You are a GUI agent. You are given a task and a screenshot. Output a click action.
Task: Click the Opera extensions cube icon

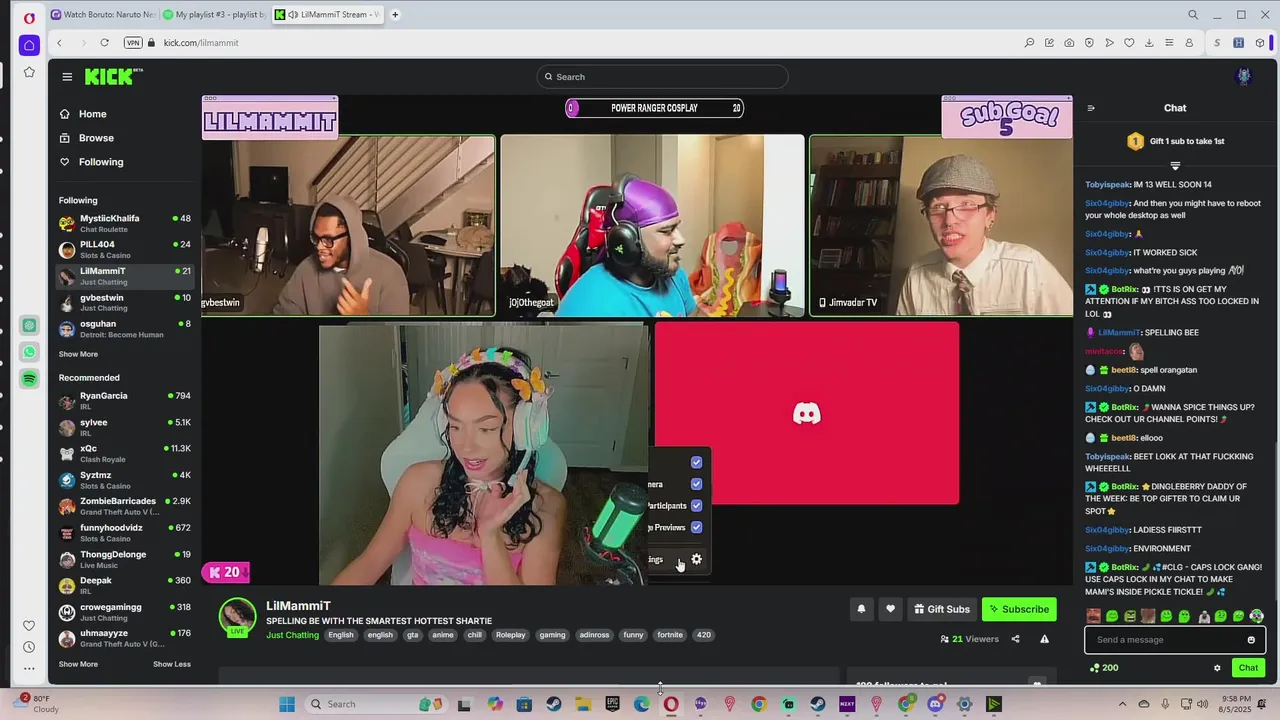tap(1260, 43)
